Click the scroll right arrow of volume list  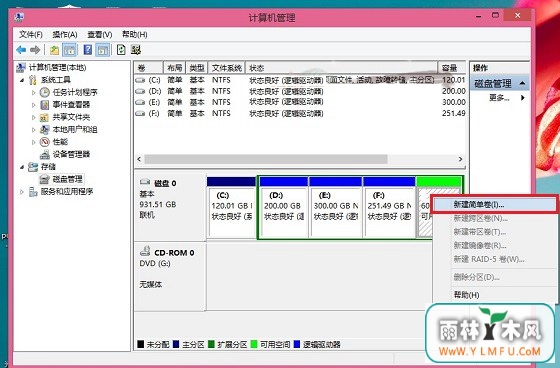coord(460,159)
